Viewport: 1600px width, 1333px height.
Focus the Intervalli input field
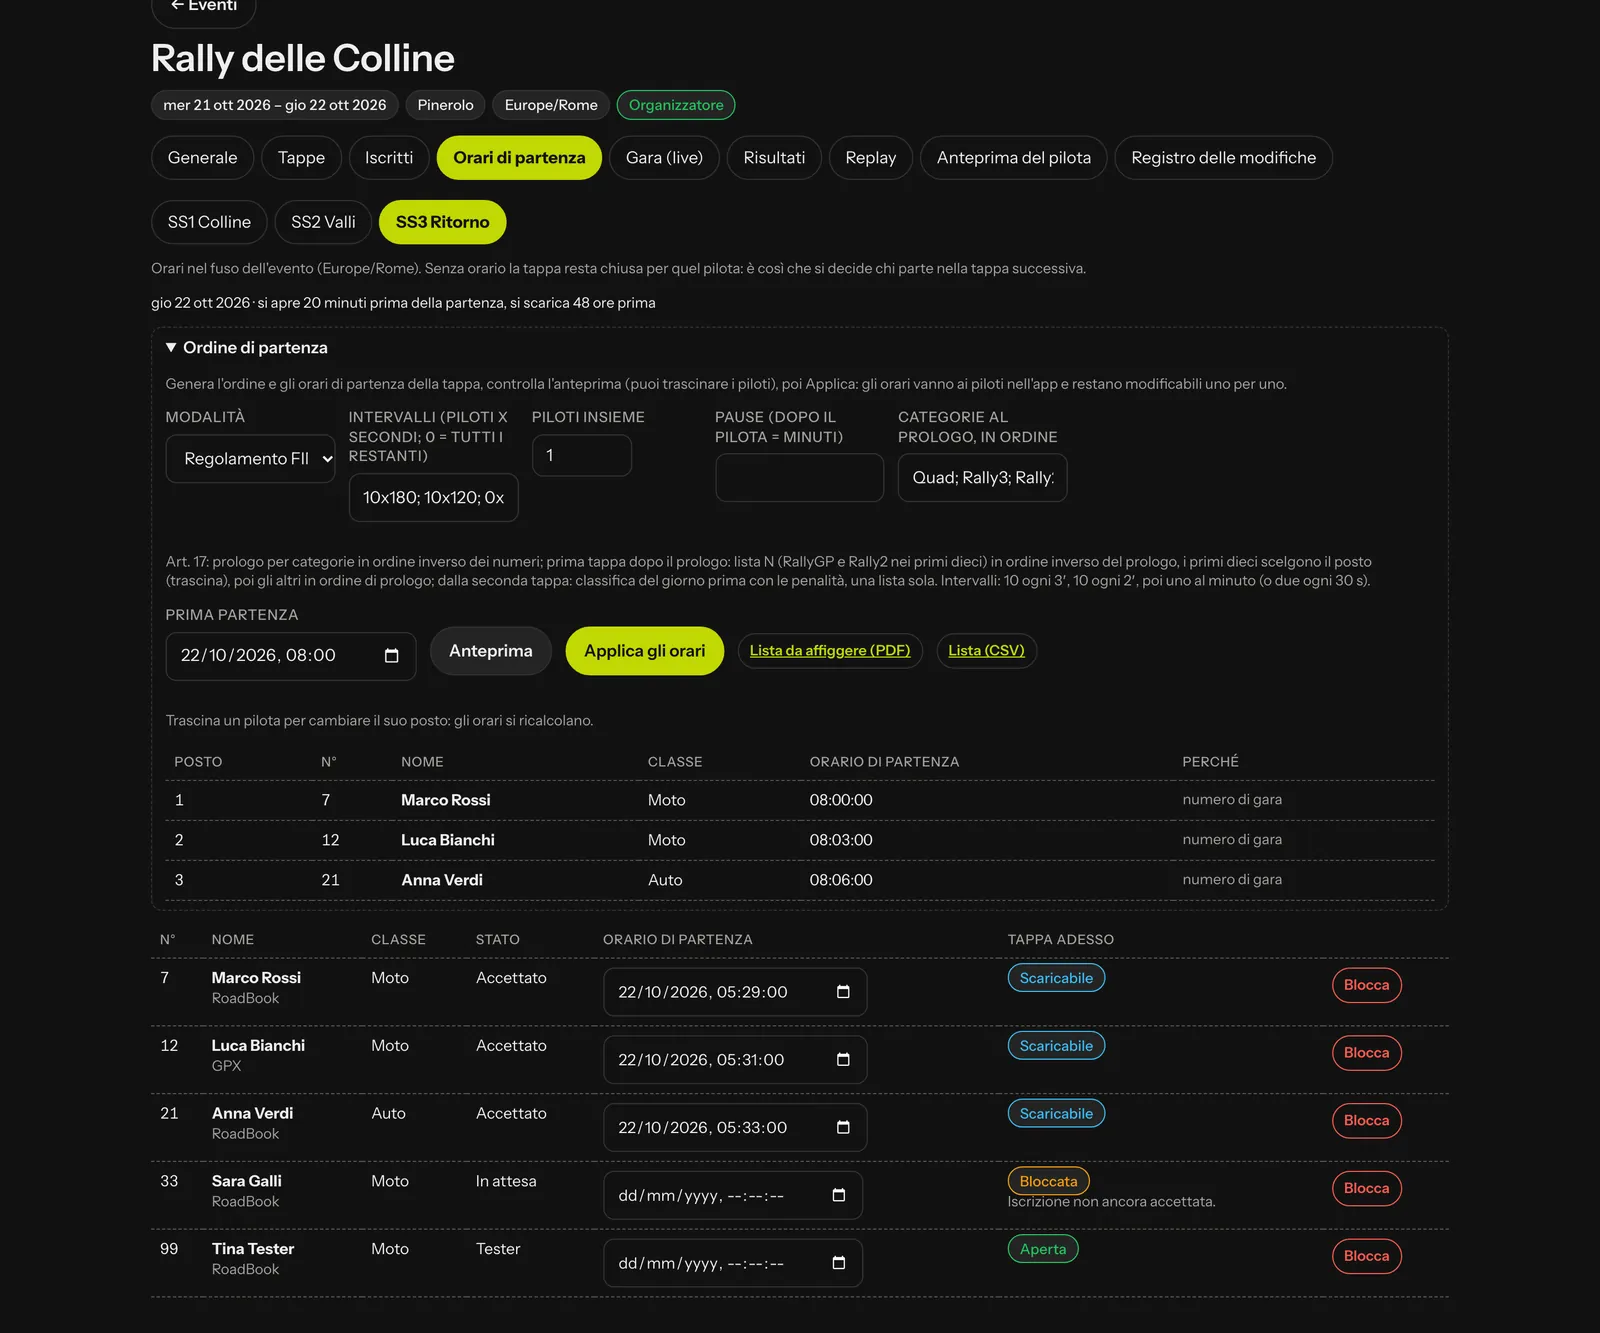point(433,498)
